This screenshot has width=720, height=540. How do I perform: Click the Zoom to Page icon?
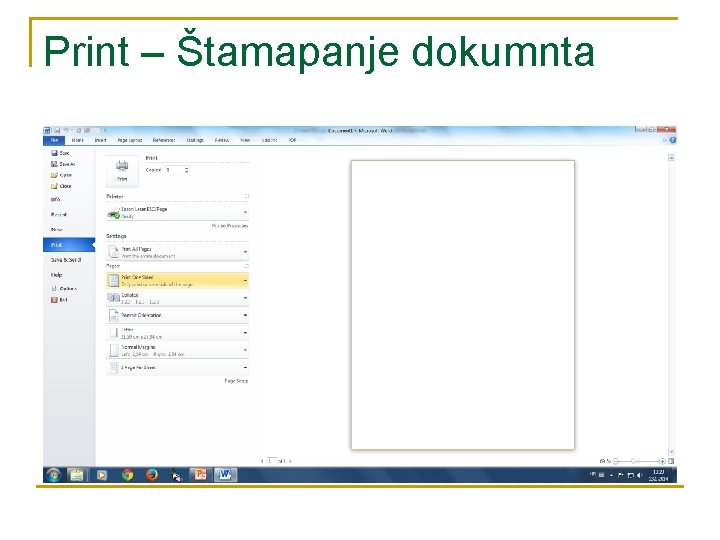click(671, 461)
